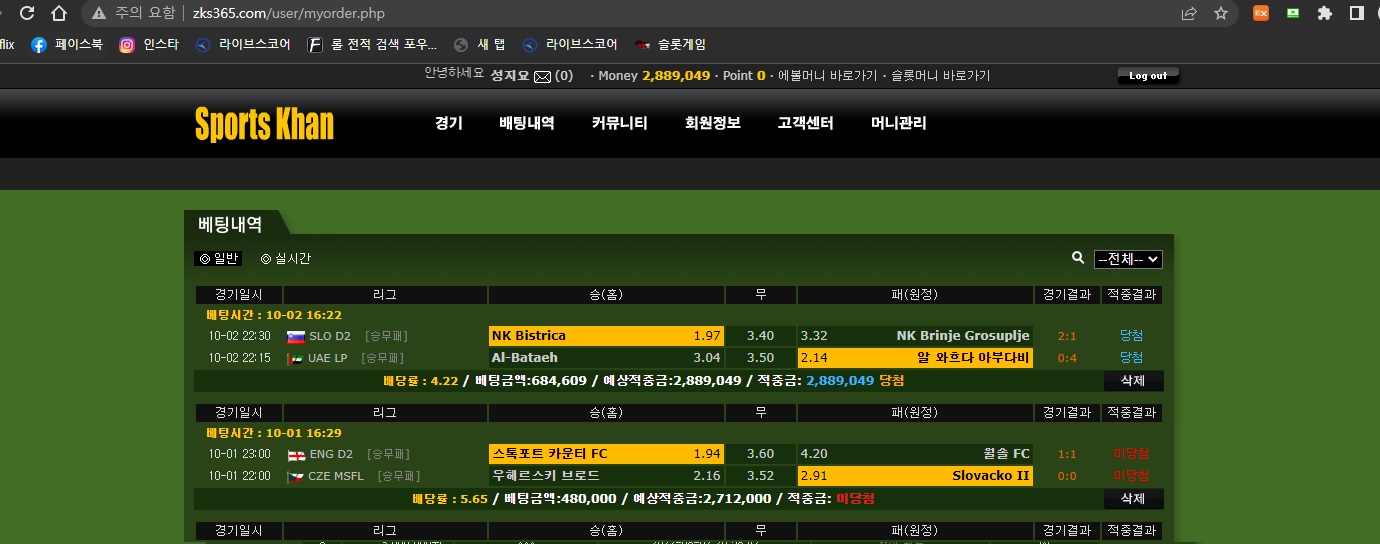Viewport: 1380px width, 544px height.
Task: Open the 배팅내역 menu item
Action: point(527,123)
